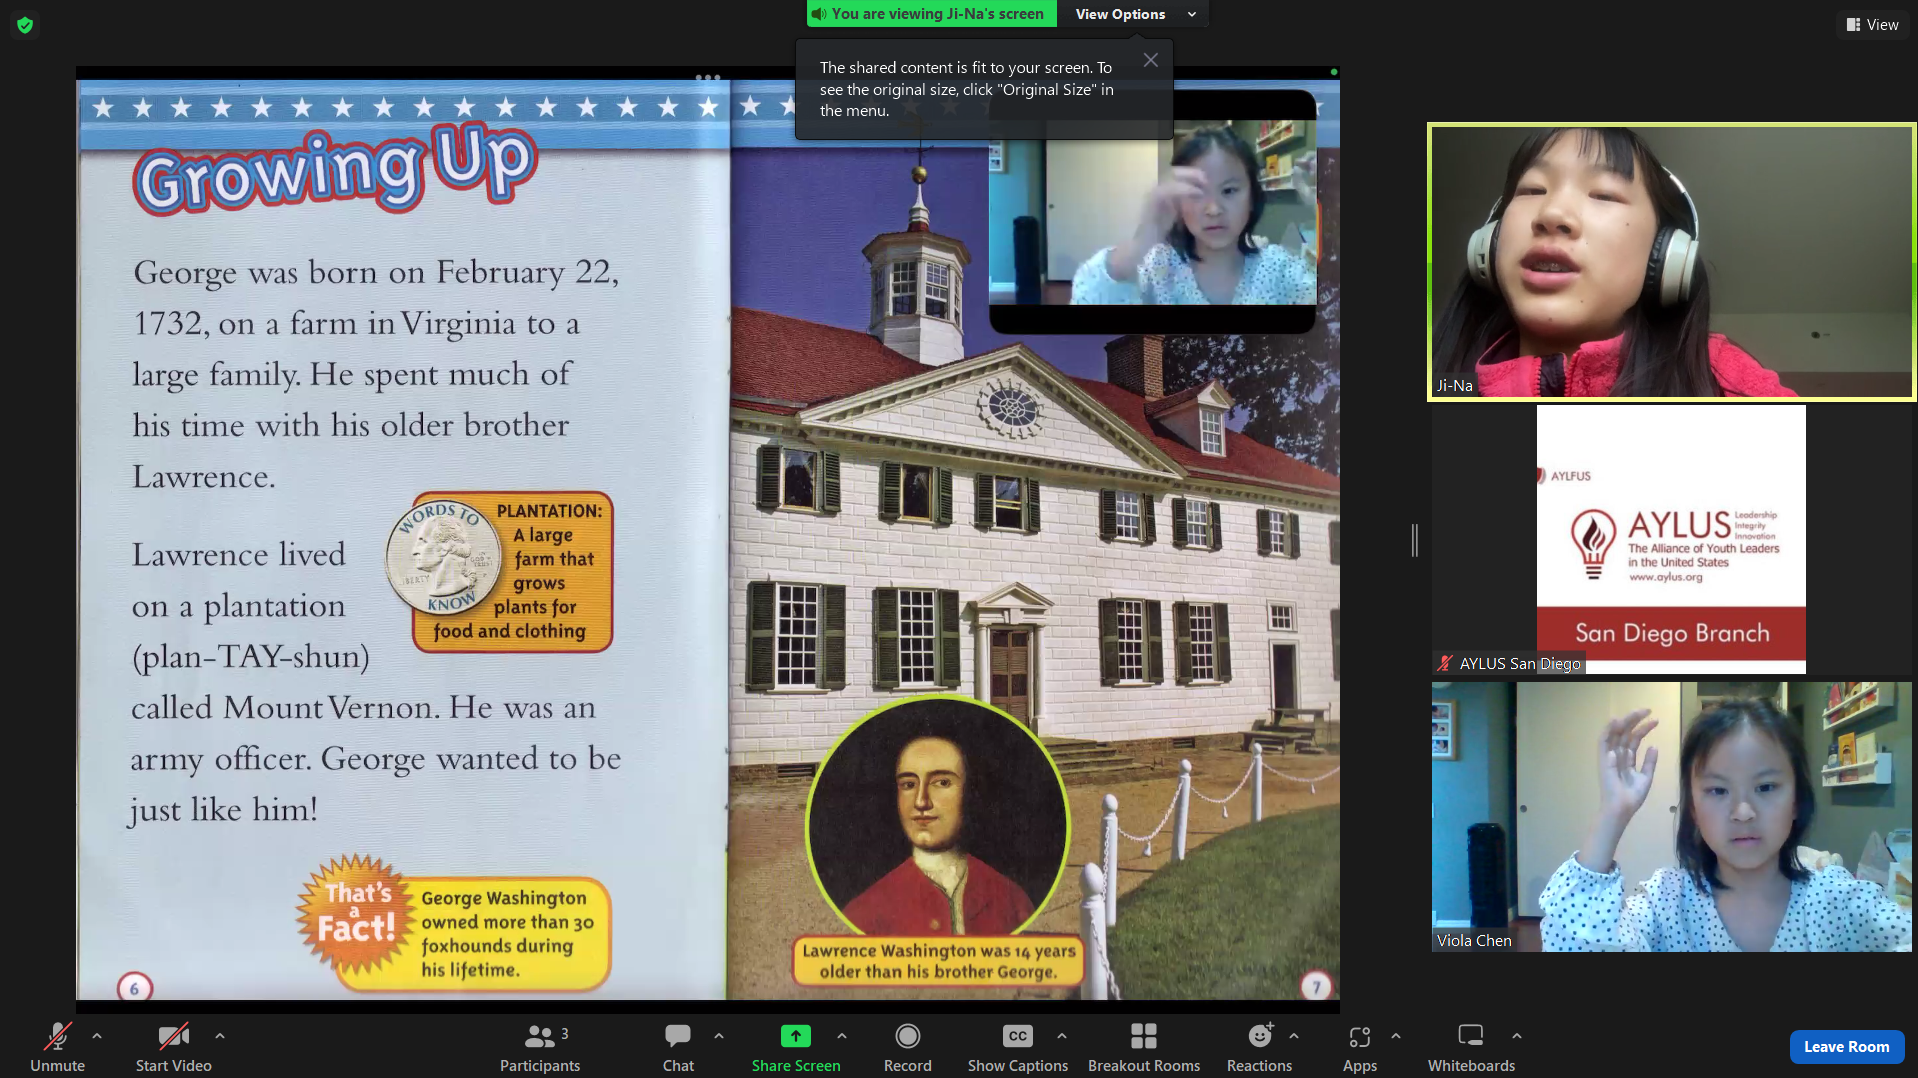Click the floating speaker video in shared screen
1918x1078 pixels.
point(1152,212)
